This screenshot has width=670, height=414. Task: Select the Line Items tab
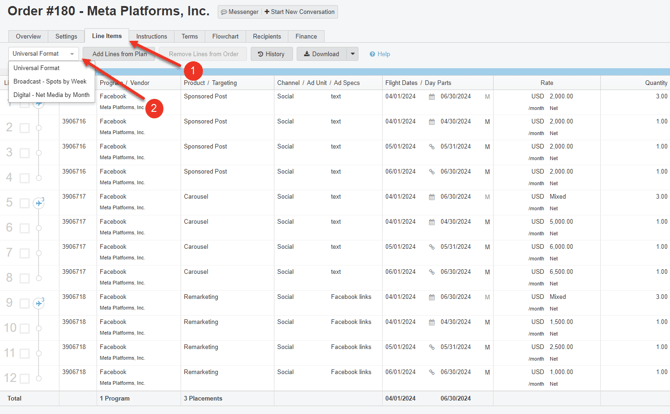107,36
